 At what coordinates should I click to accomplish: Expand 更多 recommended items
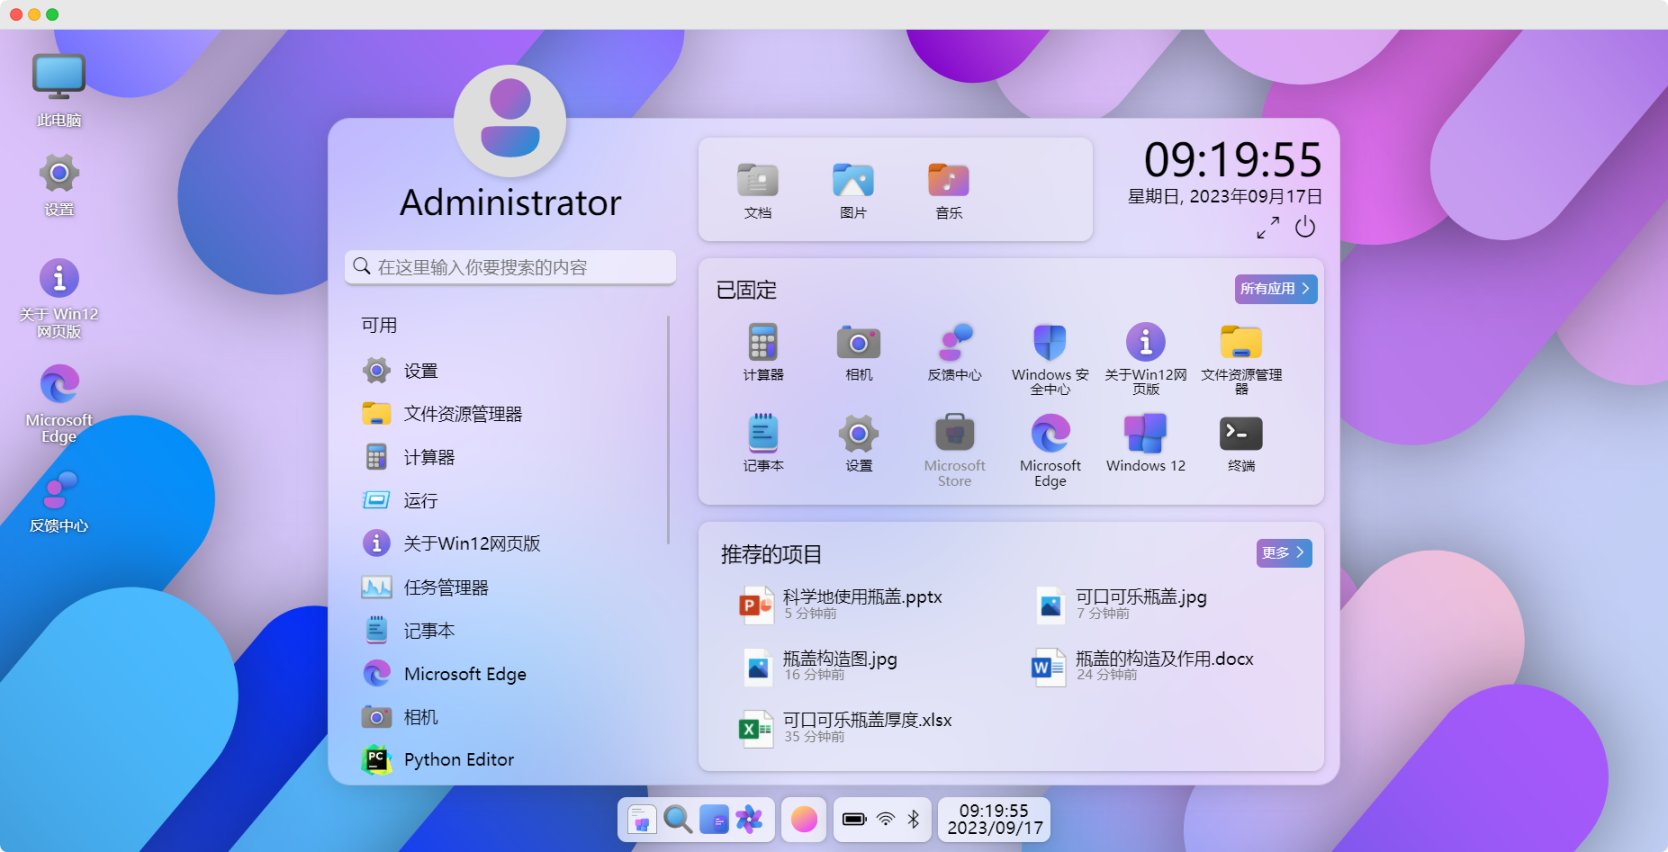(1284, 553)
